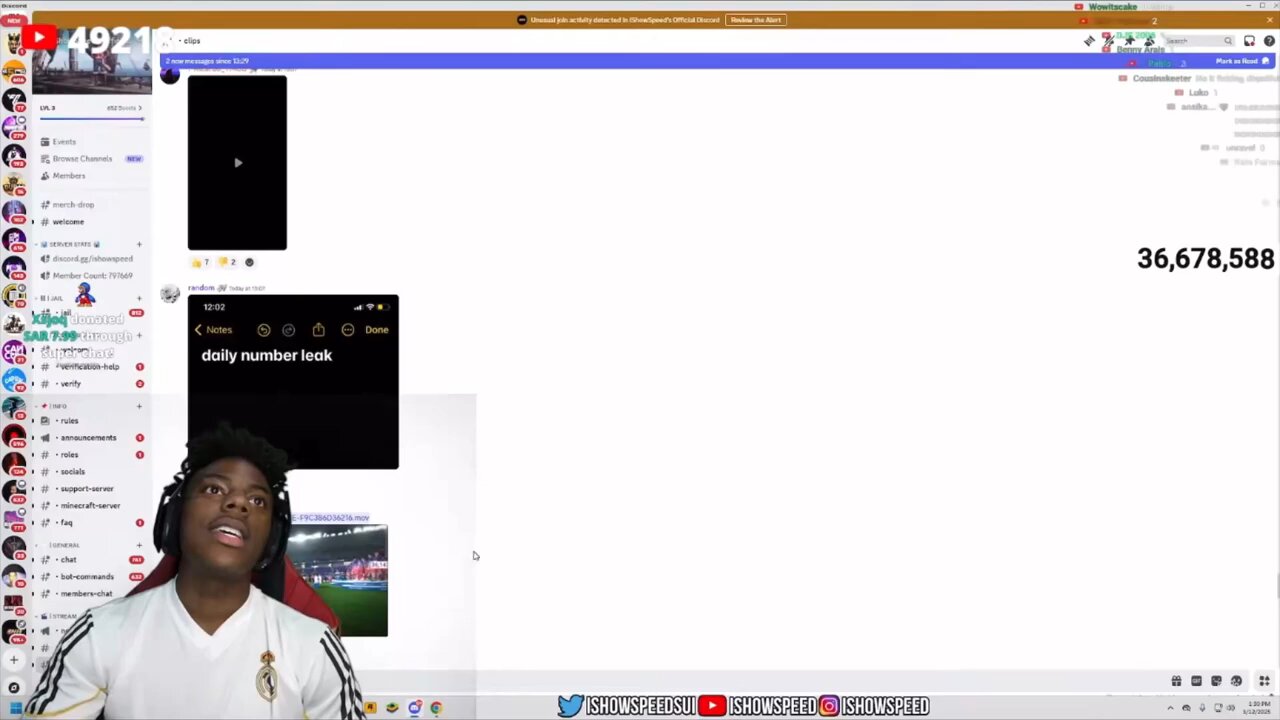Open the Inbox icon in header
Image resolution: width=1280 pixels, height=720 pixels.
click(x=1250, y=41)
